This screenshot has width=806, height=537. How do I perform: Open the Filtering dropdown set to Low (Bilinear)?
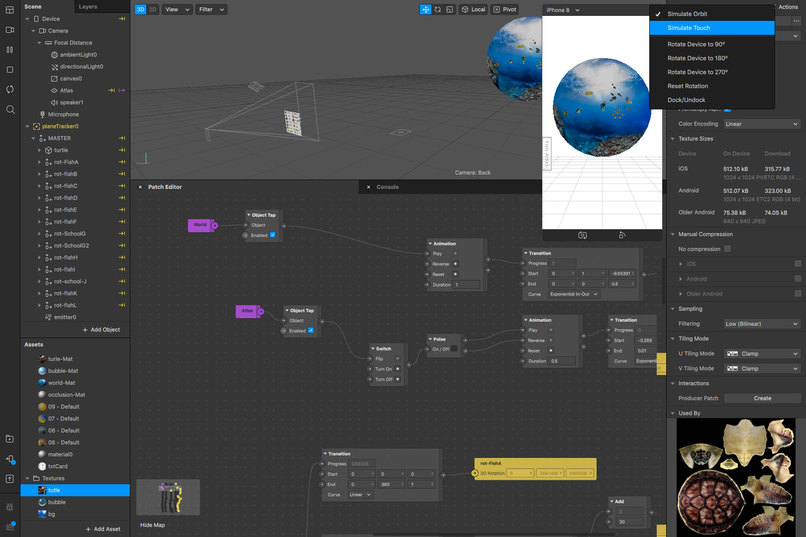coord(762,324)
